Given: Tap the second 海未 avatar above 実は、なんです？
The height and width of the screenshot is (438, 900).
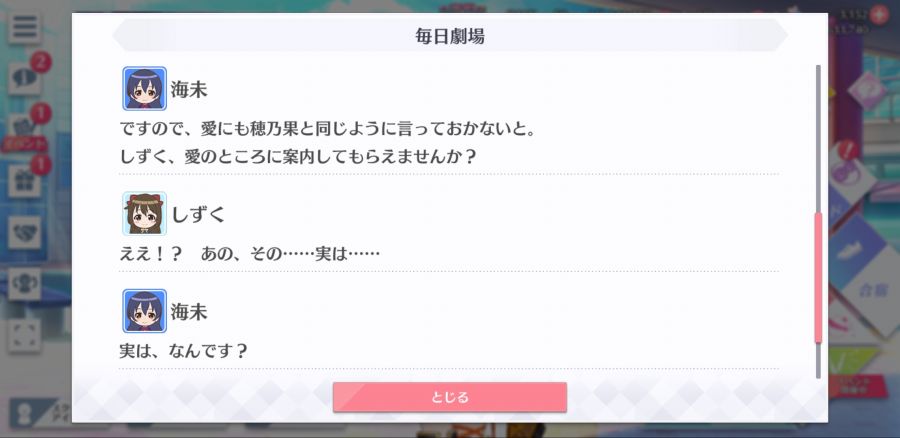Looking at the screenshot, I should [x=145, y=311].
